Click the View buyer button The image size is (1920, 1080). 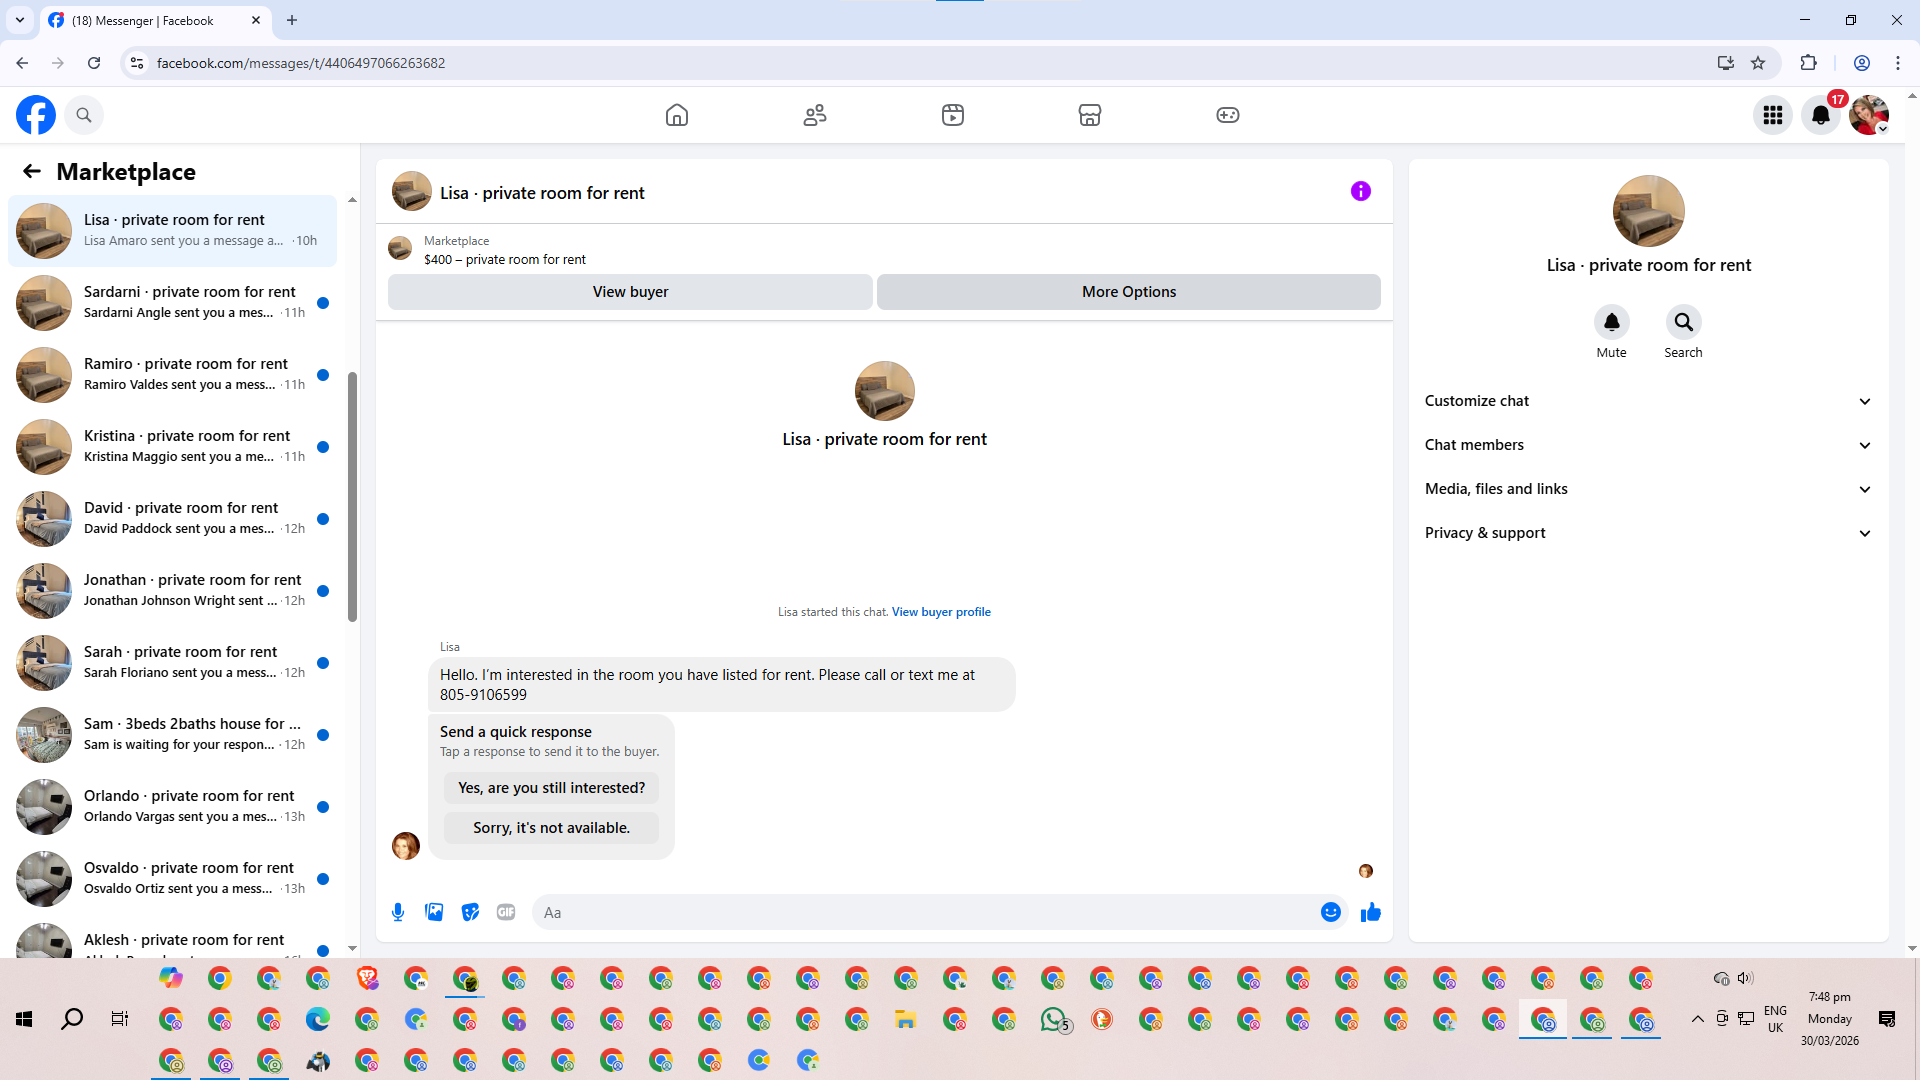click(x=630, y=292)
